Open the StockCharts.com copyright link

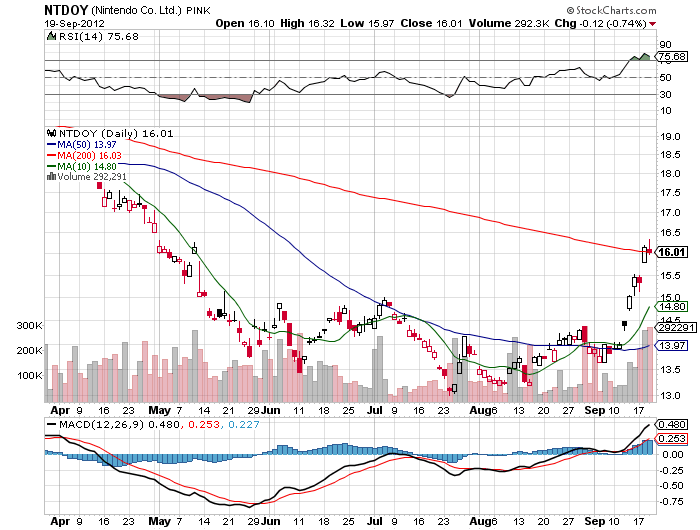[x=612, y=10]
